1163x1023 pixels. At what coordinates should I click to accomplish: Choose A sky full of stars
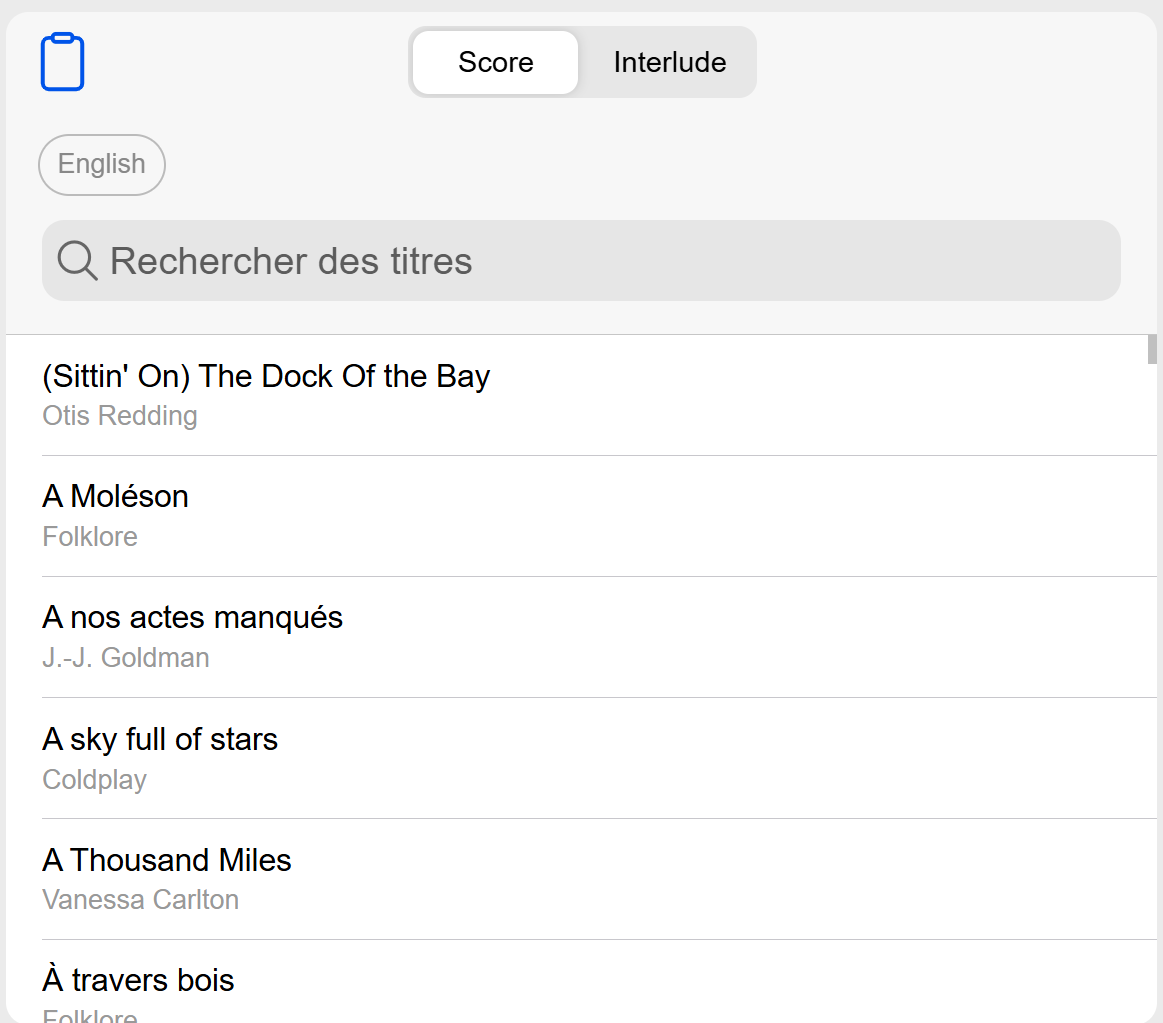(599, 758)
